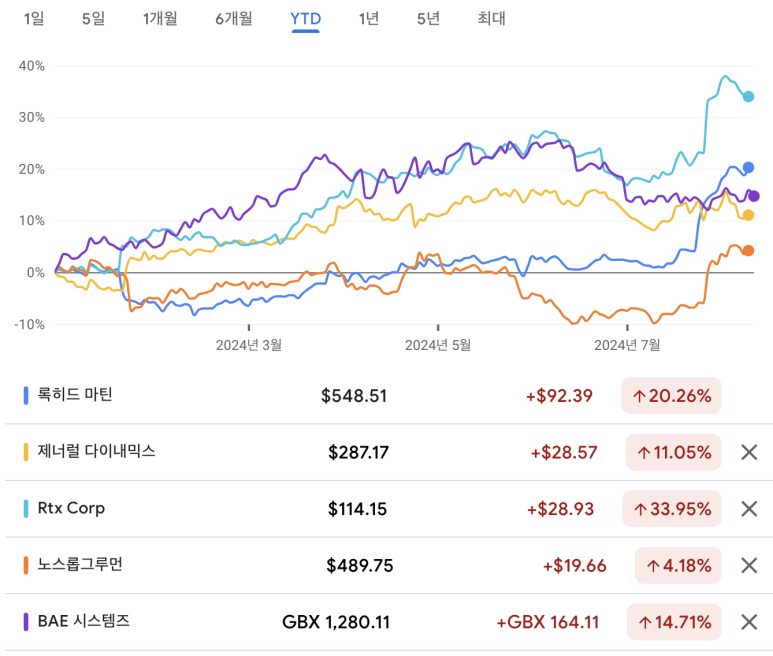Click the $114.15 price value

357,509
